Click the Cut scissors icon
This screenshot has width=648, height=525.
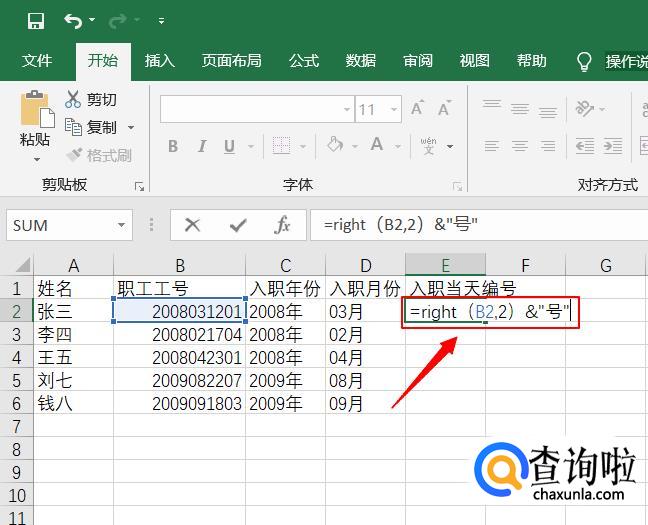[x=73, y=100]
